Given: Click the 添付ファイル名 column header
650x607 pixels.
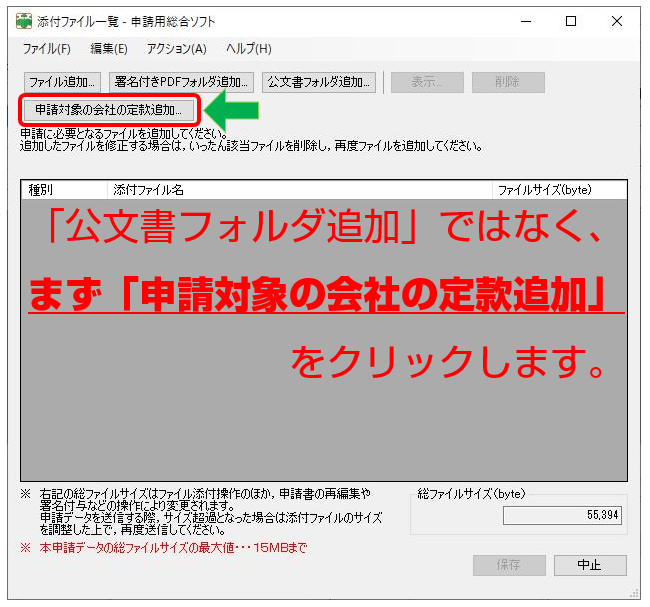Looking at the screenshot, I should point(300,189).
